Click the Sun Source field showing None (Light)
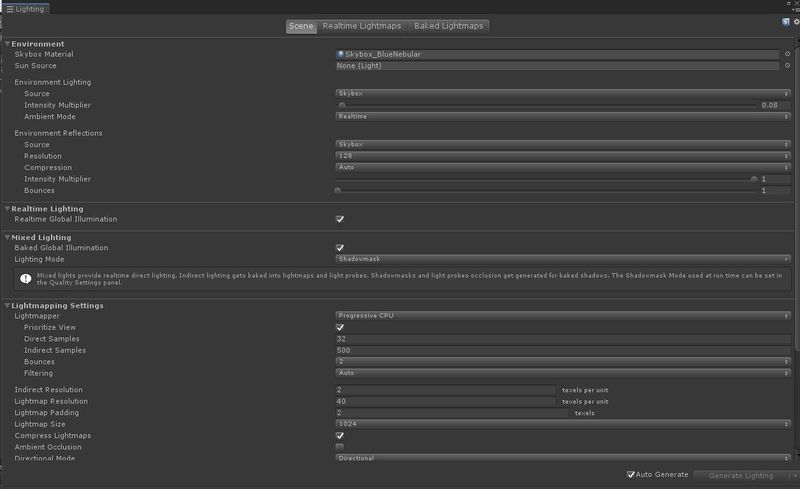Image resolution: width=800 pixels, height=489 pixels. tap(557, 66)
